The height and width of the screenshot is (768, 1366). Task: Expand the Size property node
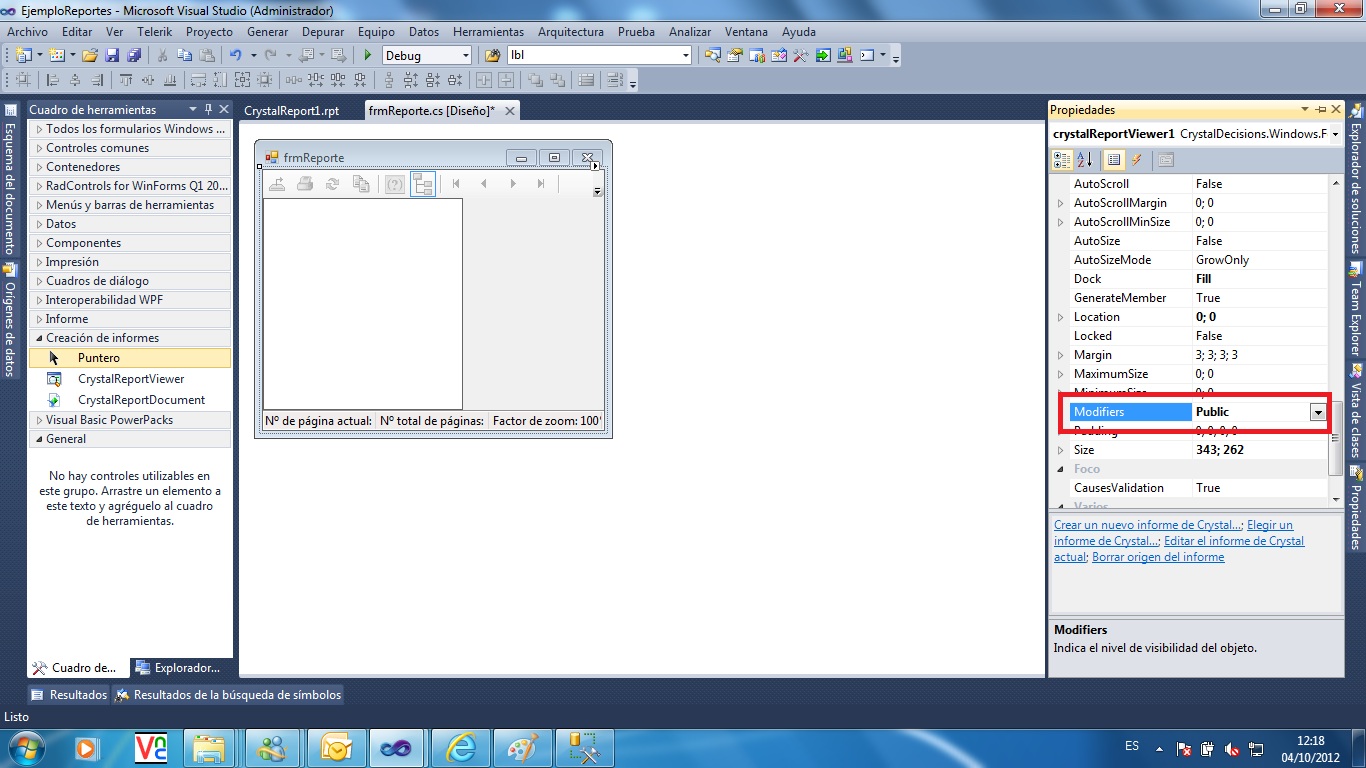(1061, 450)
